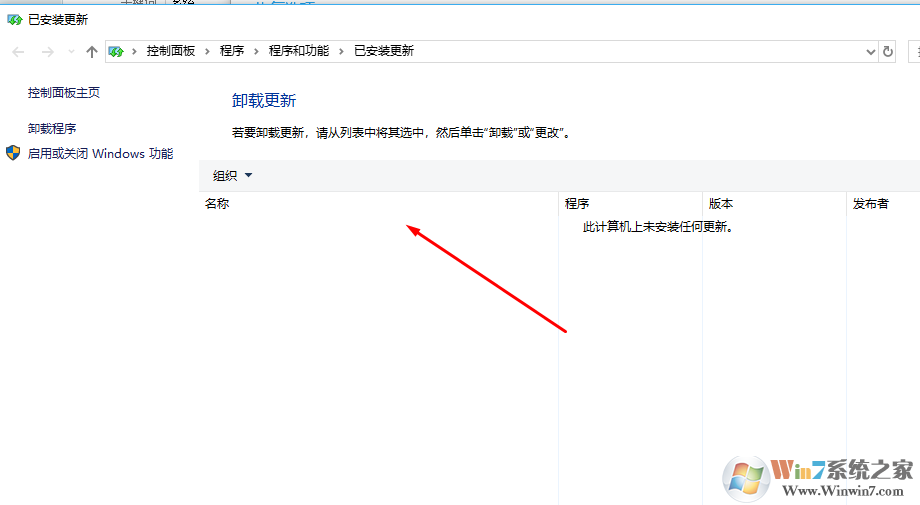
Task: Click the breadcrumb chevron after the location icon
Action: click(134, 52)
